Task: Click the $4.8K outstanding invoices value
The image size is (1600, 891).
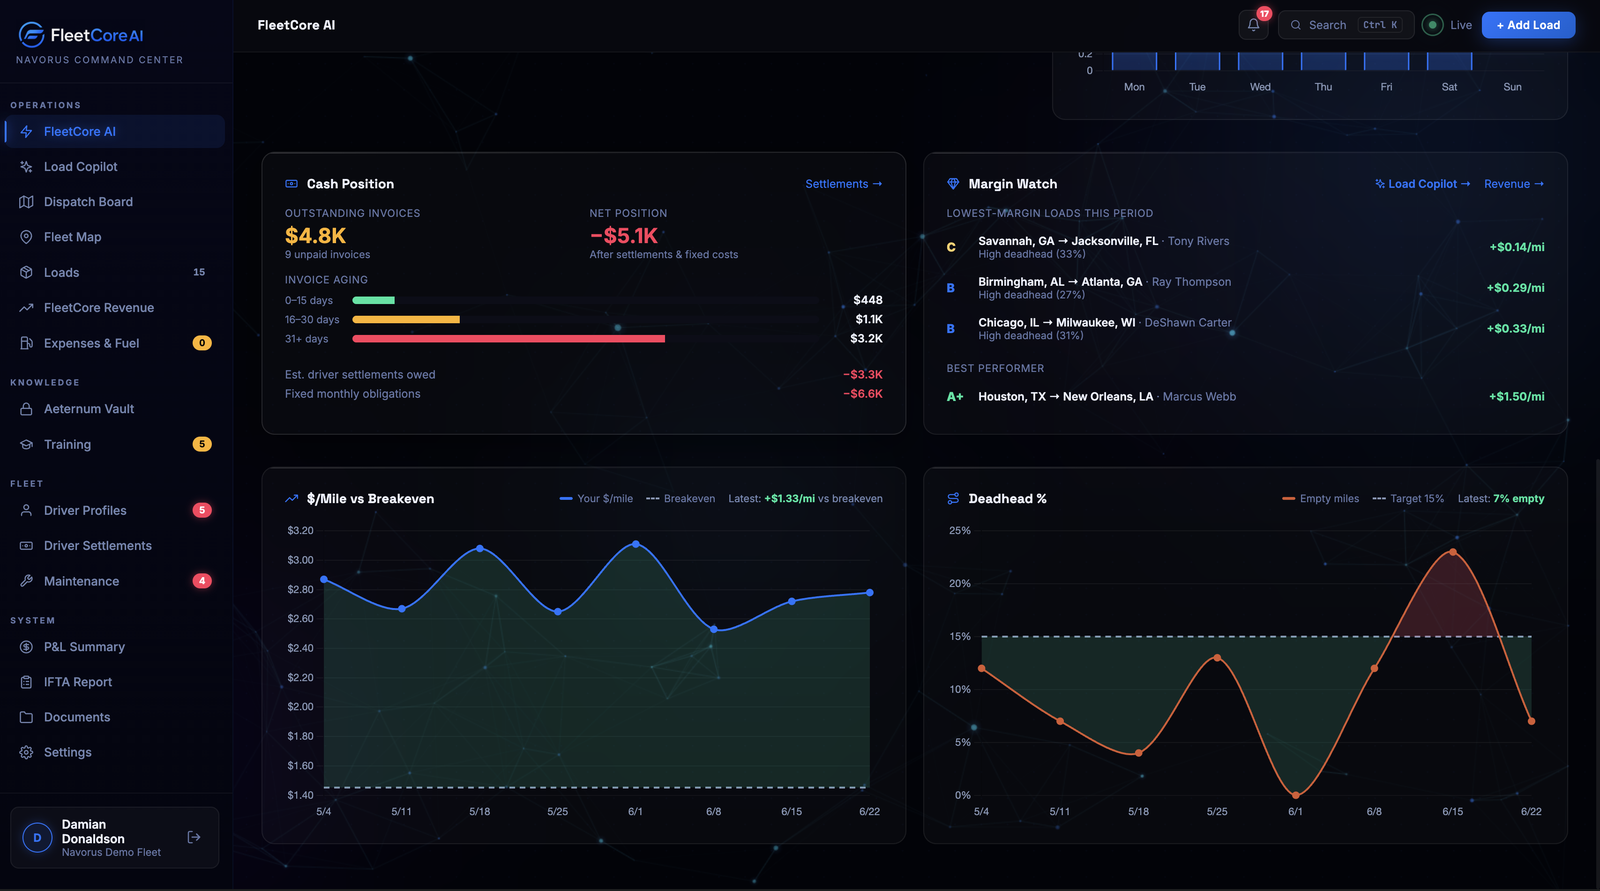Action: click(x=315, y=236)
